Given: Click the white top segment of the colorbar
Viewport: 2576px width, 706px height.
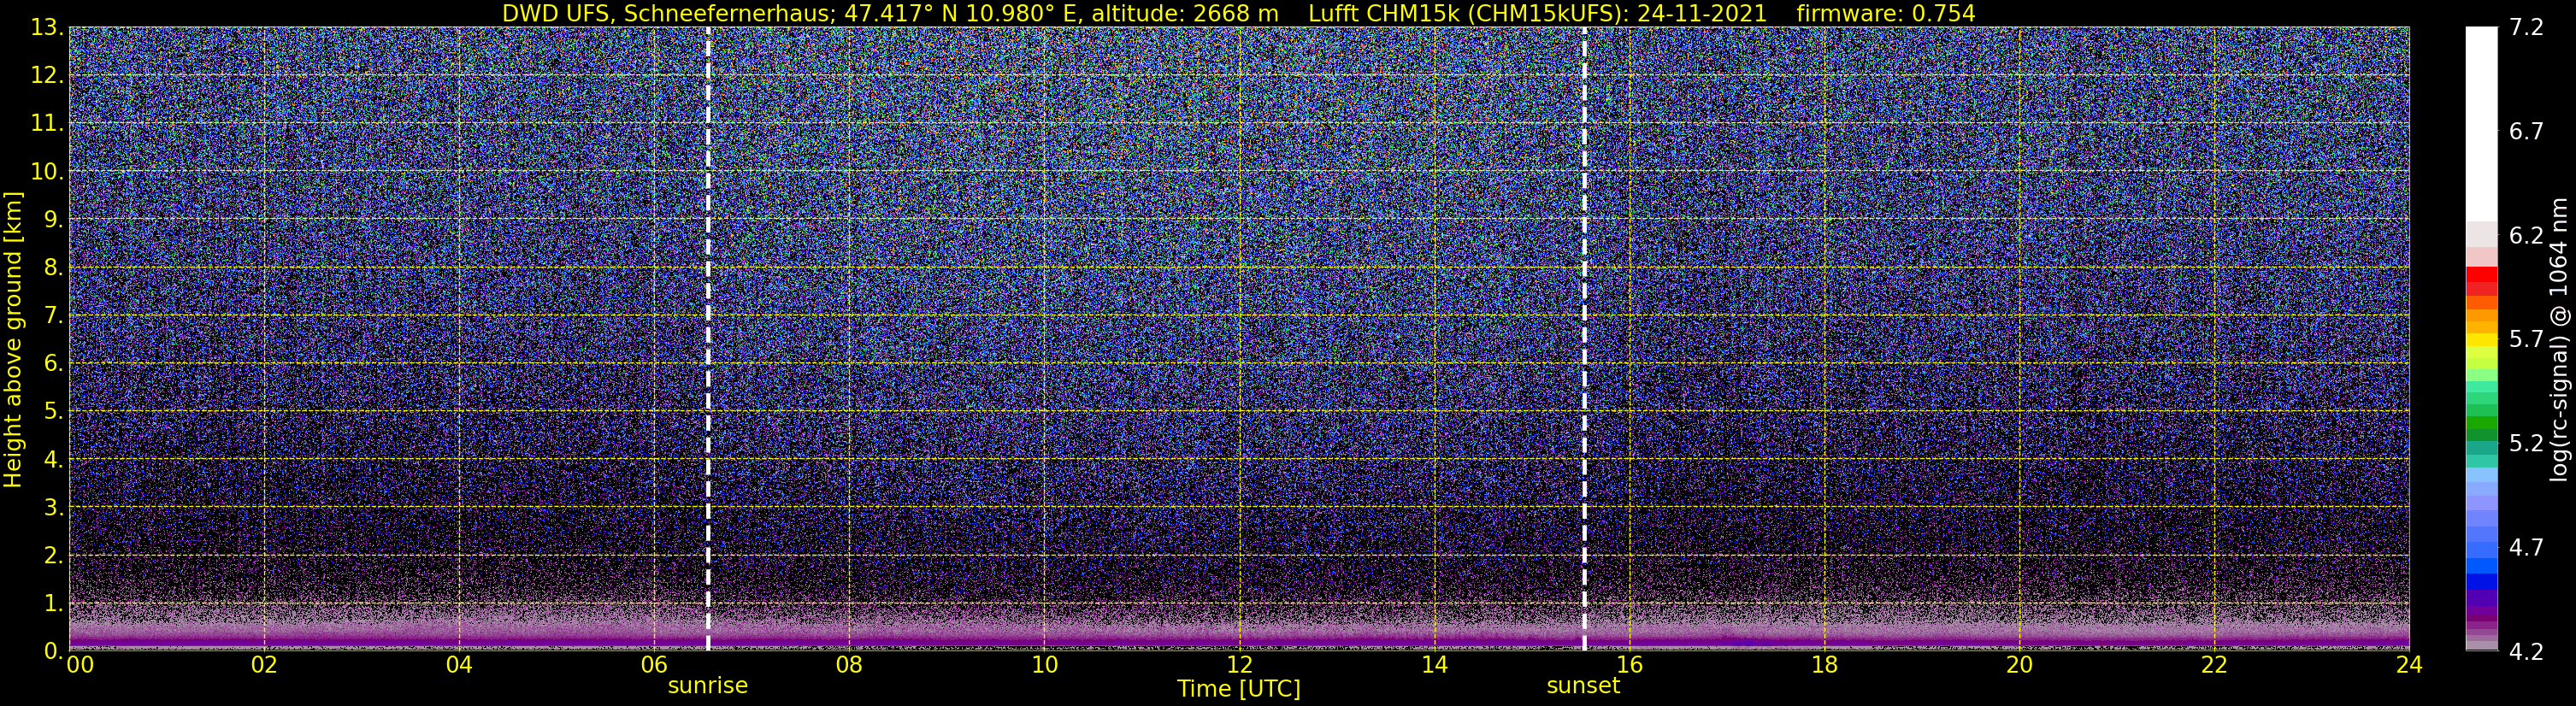Looking at the screenshot, I should (2481, 124).
